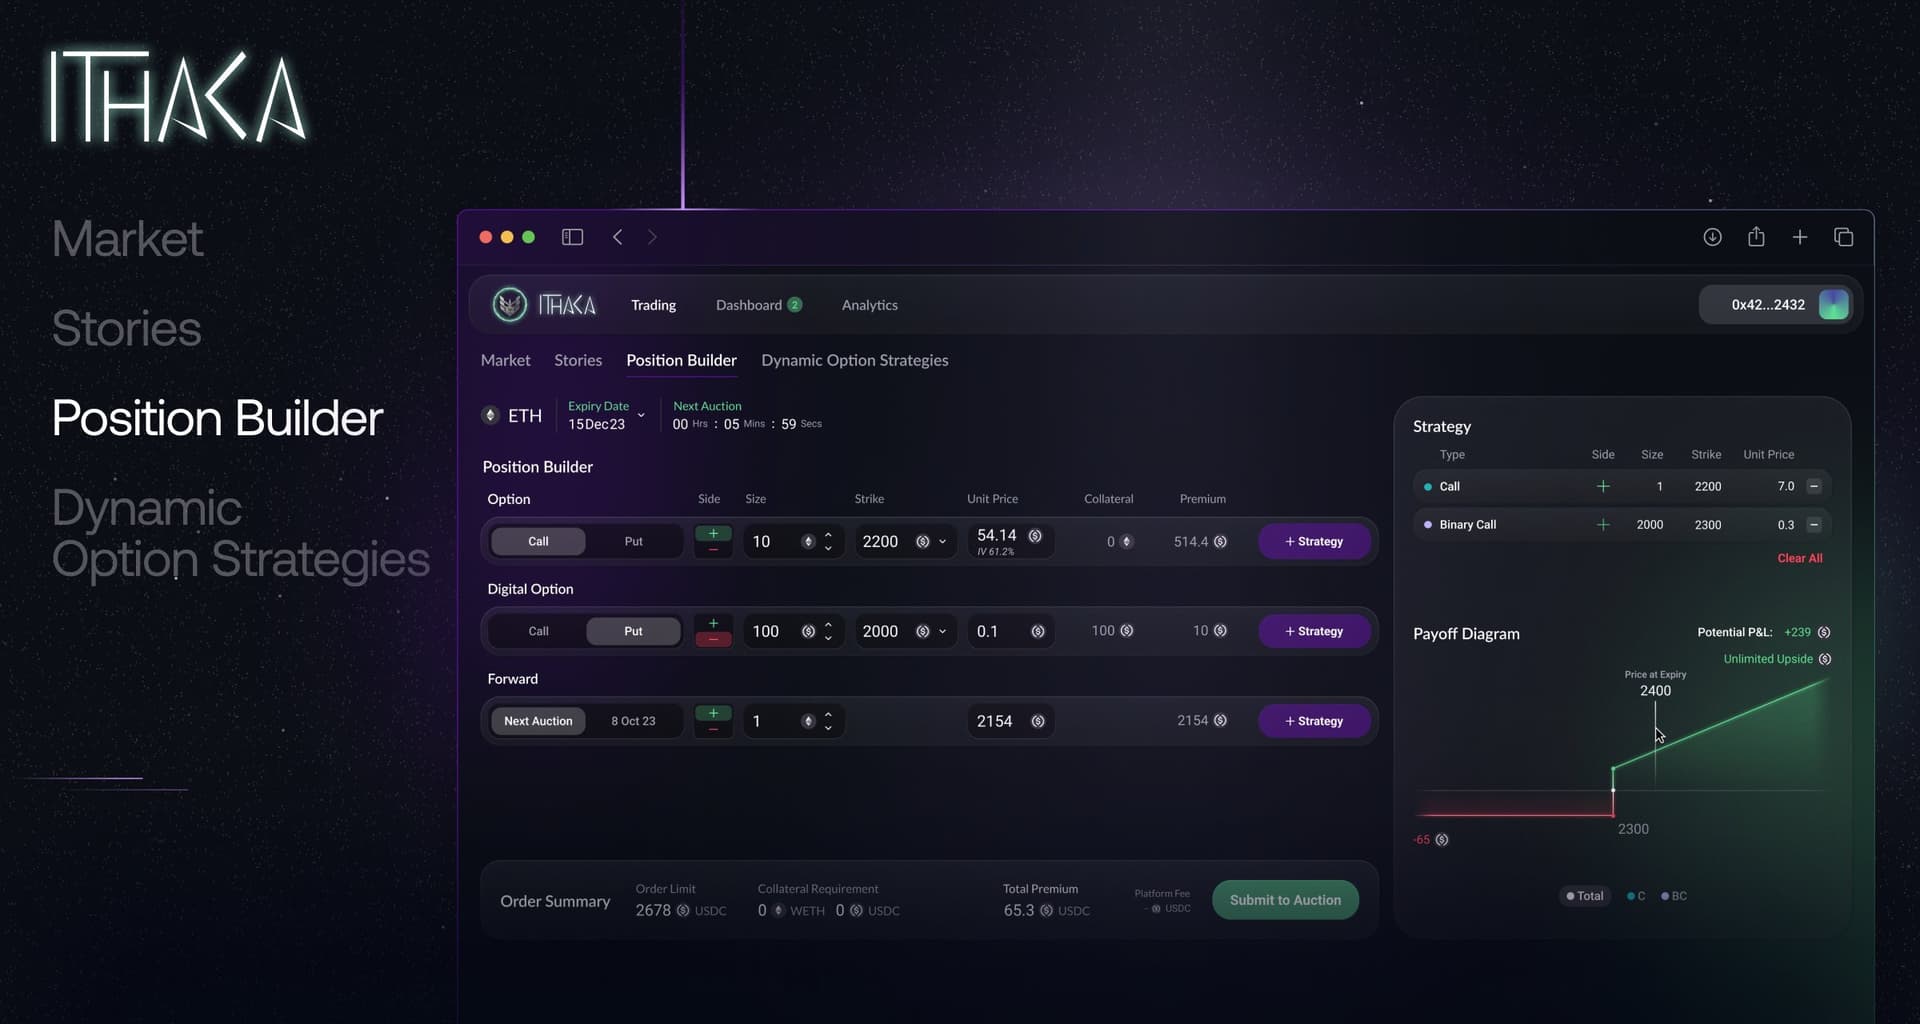Image resolution: width=1920 pixels, height=1024 pixels.
Task: Go back with browser back arrow
Action: pyautogui.click(x=618, y=237)
